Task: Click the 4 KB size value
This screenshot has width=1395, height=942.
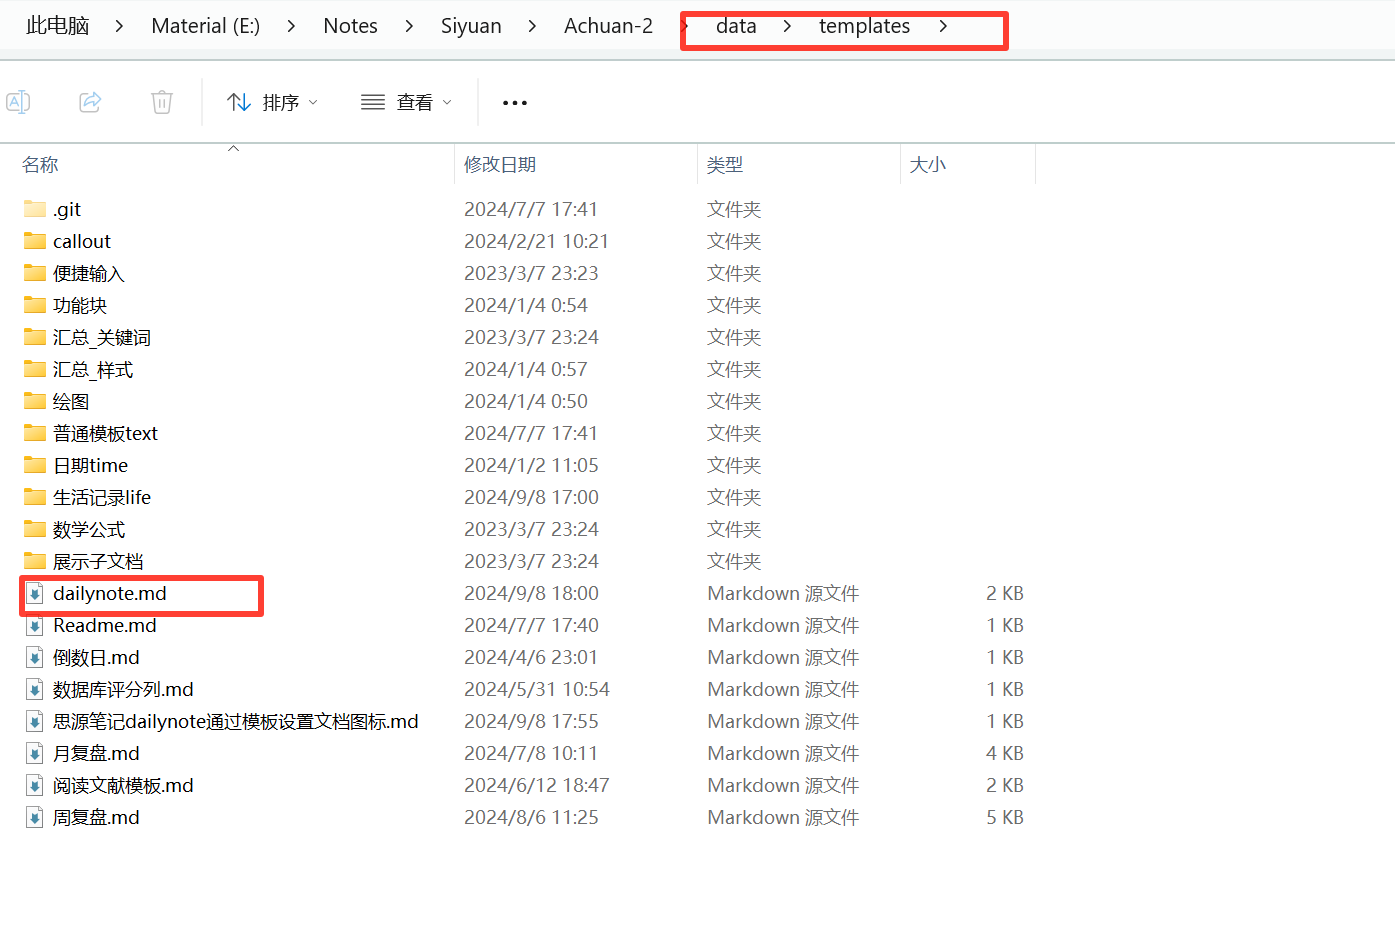Action: (1005, 753)
